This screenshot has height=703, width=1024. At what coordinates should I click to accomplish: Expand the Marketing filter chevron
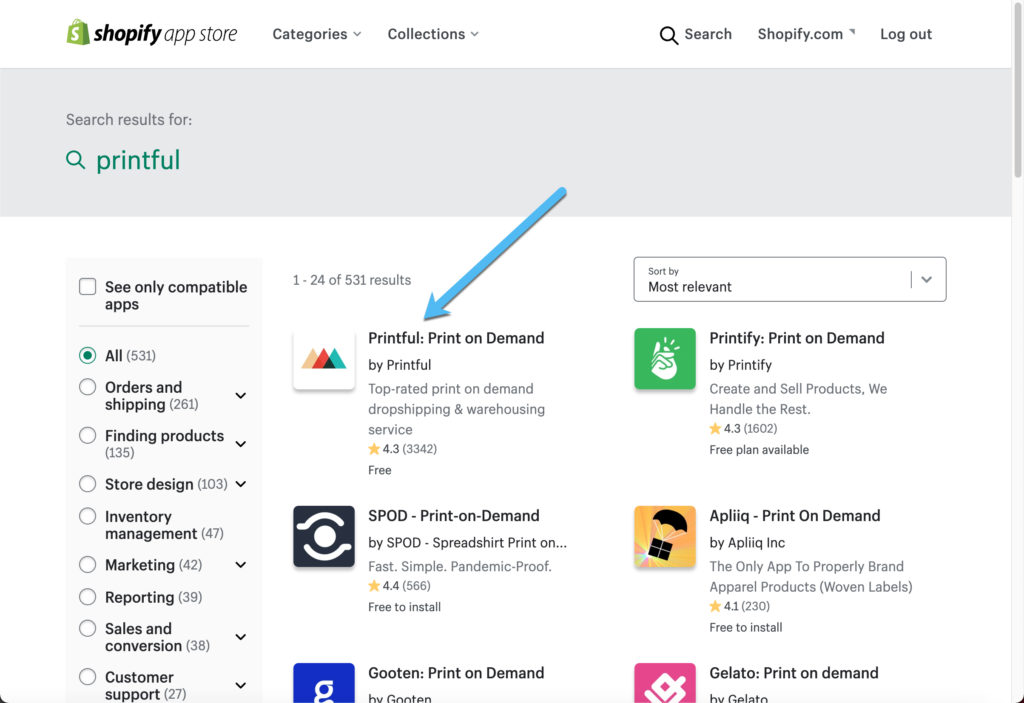pos(240,565)
